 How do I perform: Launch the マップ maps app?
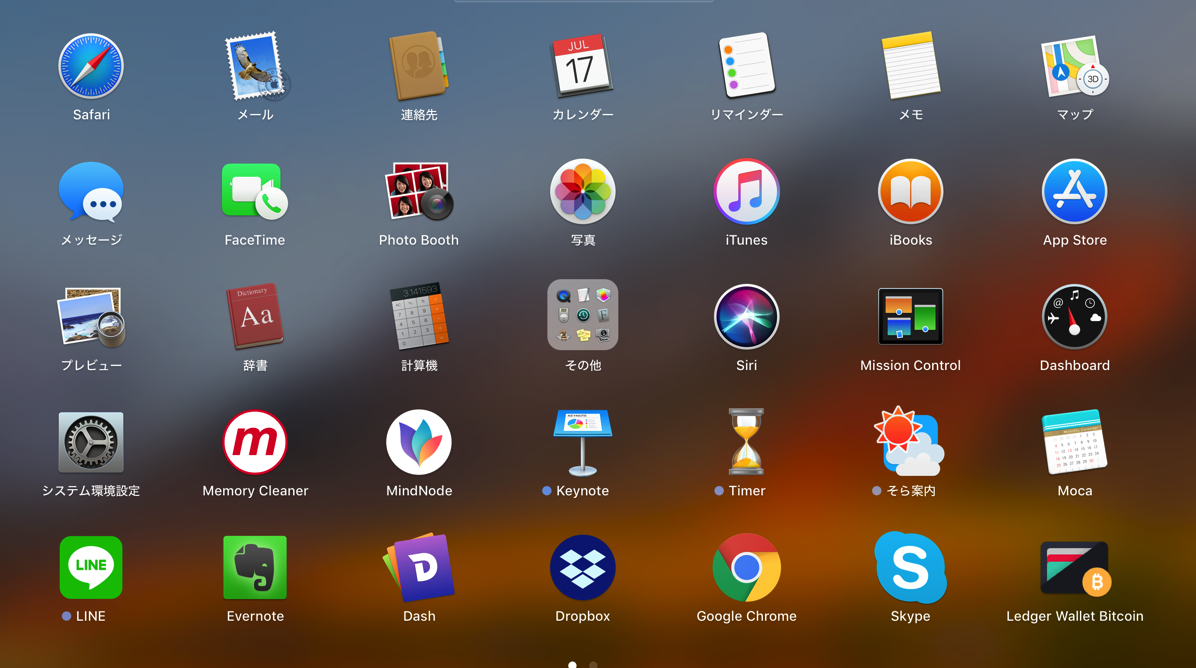1075,66
